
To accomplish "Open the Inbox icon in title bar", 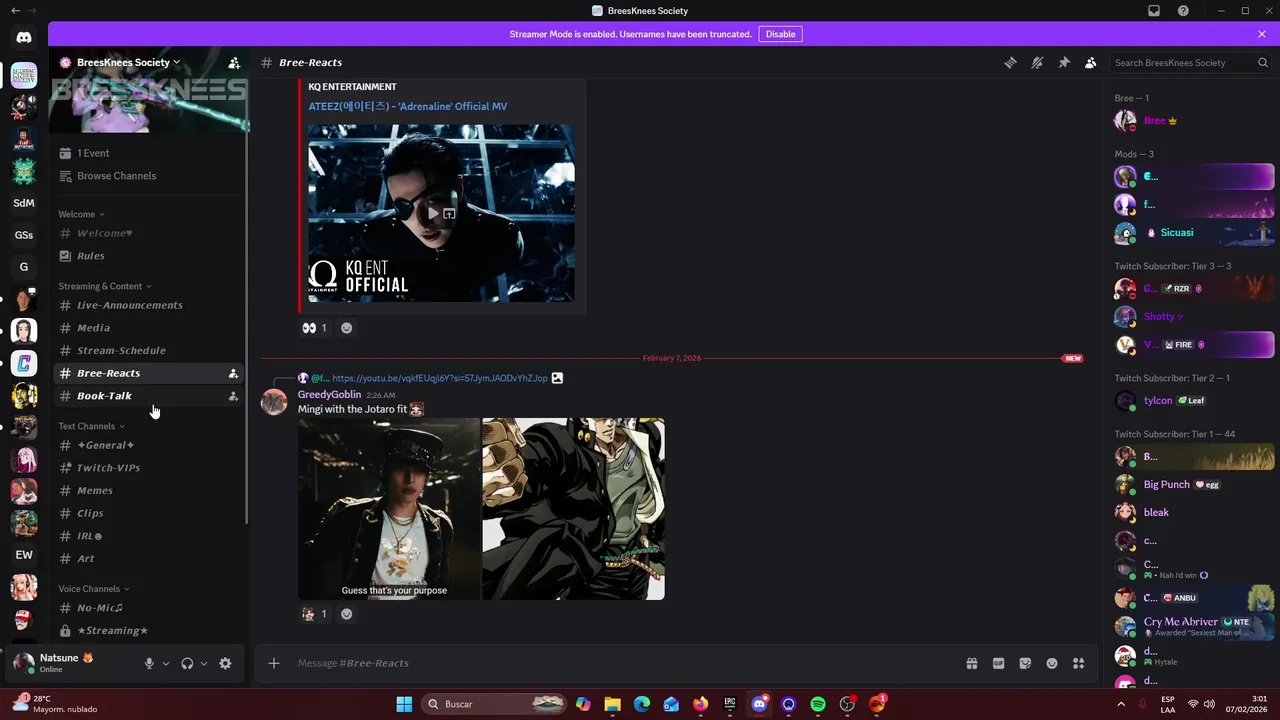I will point(1154,11).
